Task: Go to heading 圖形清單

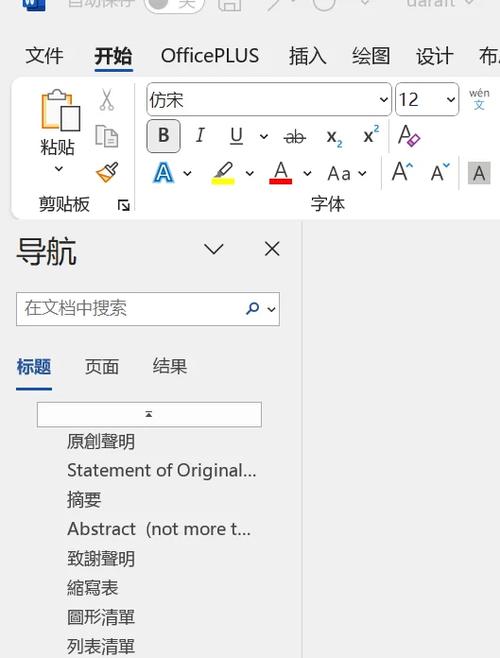Action: click(x=101, y=617)
